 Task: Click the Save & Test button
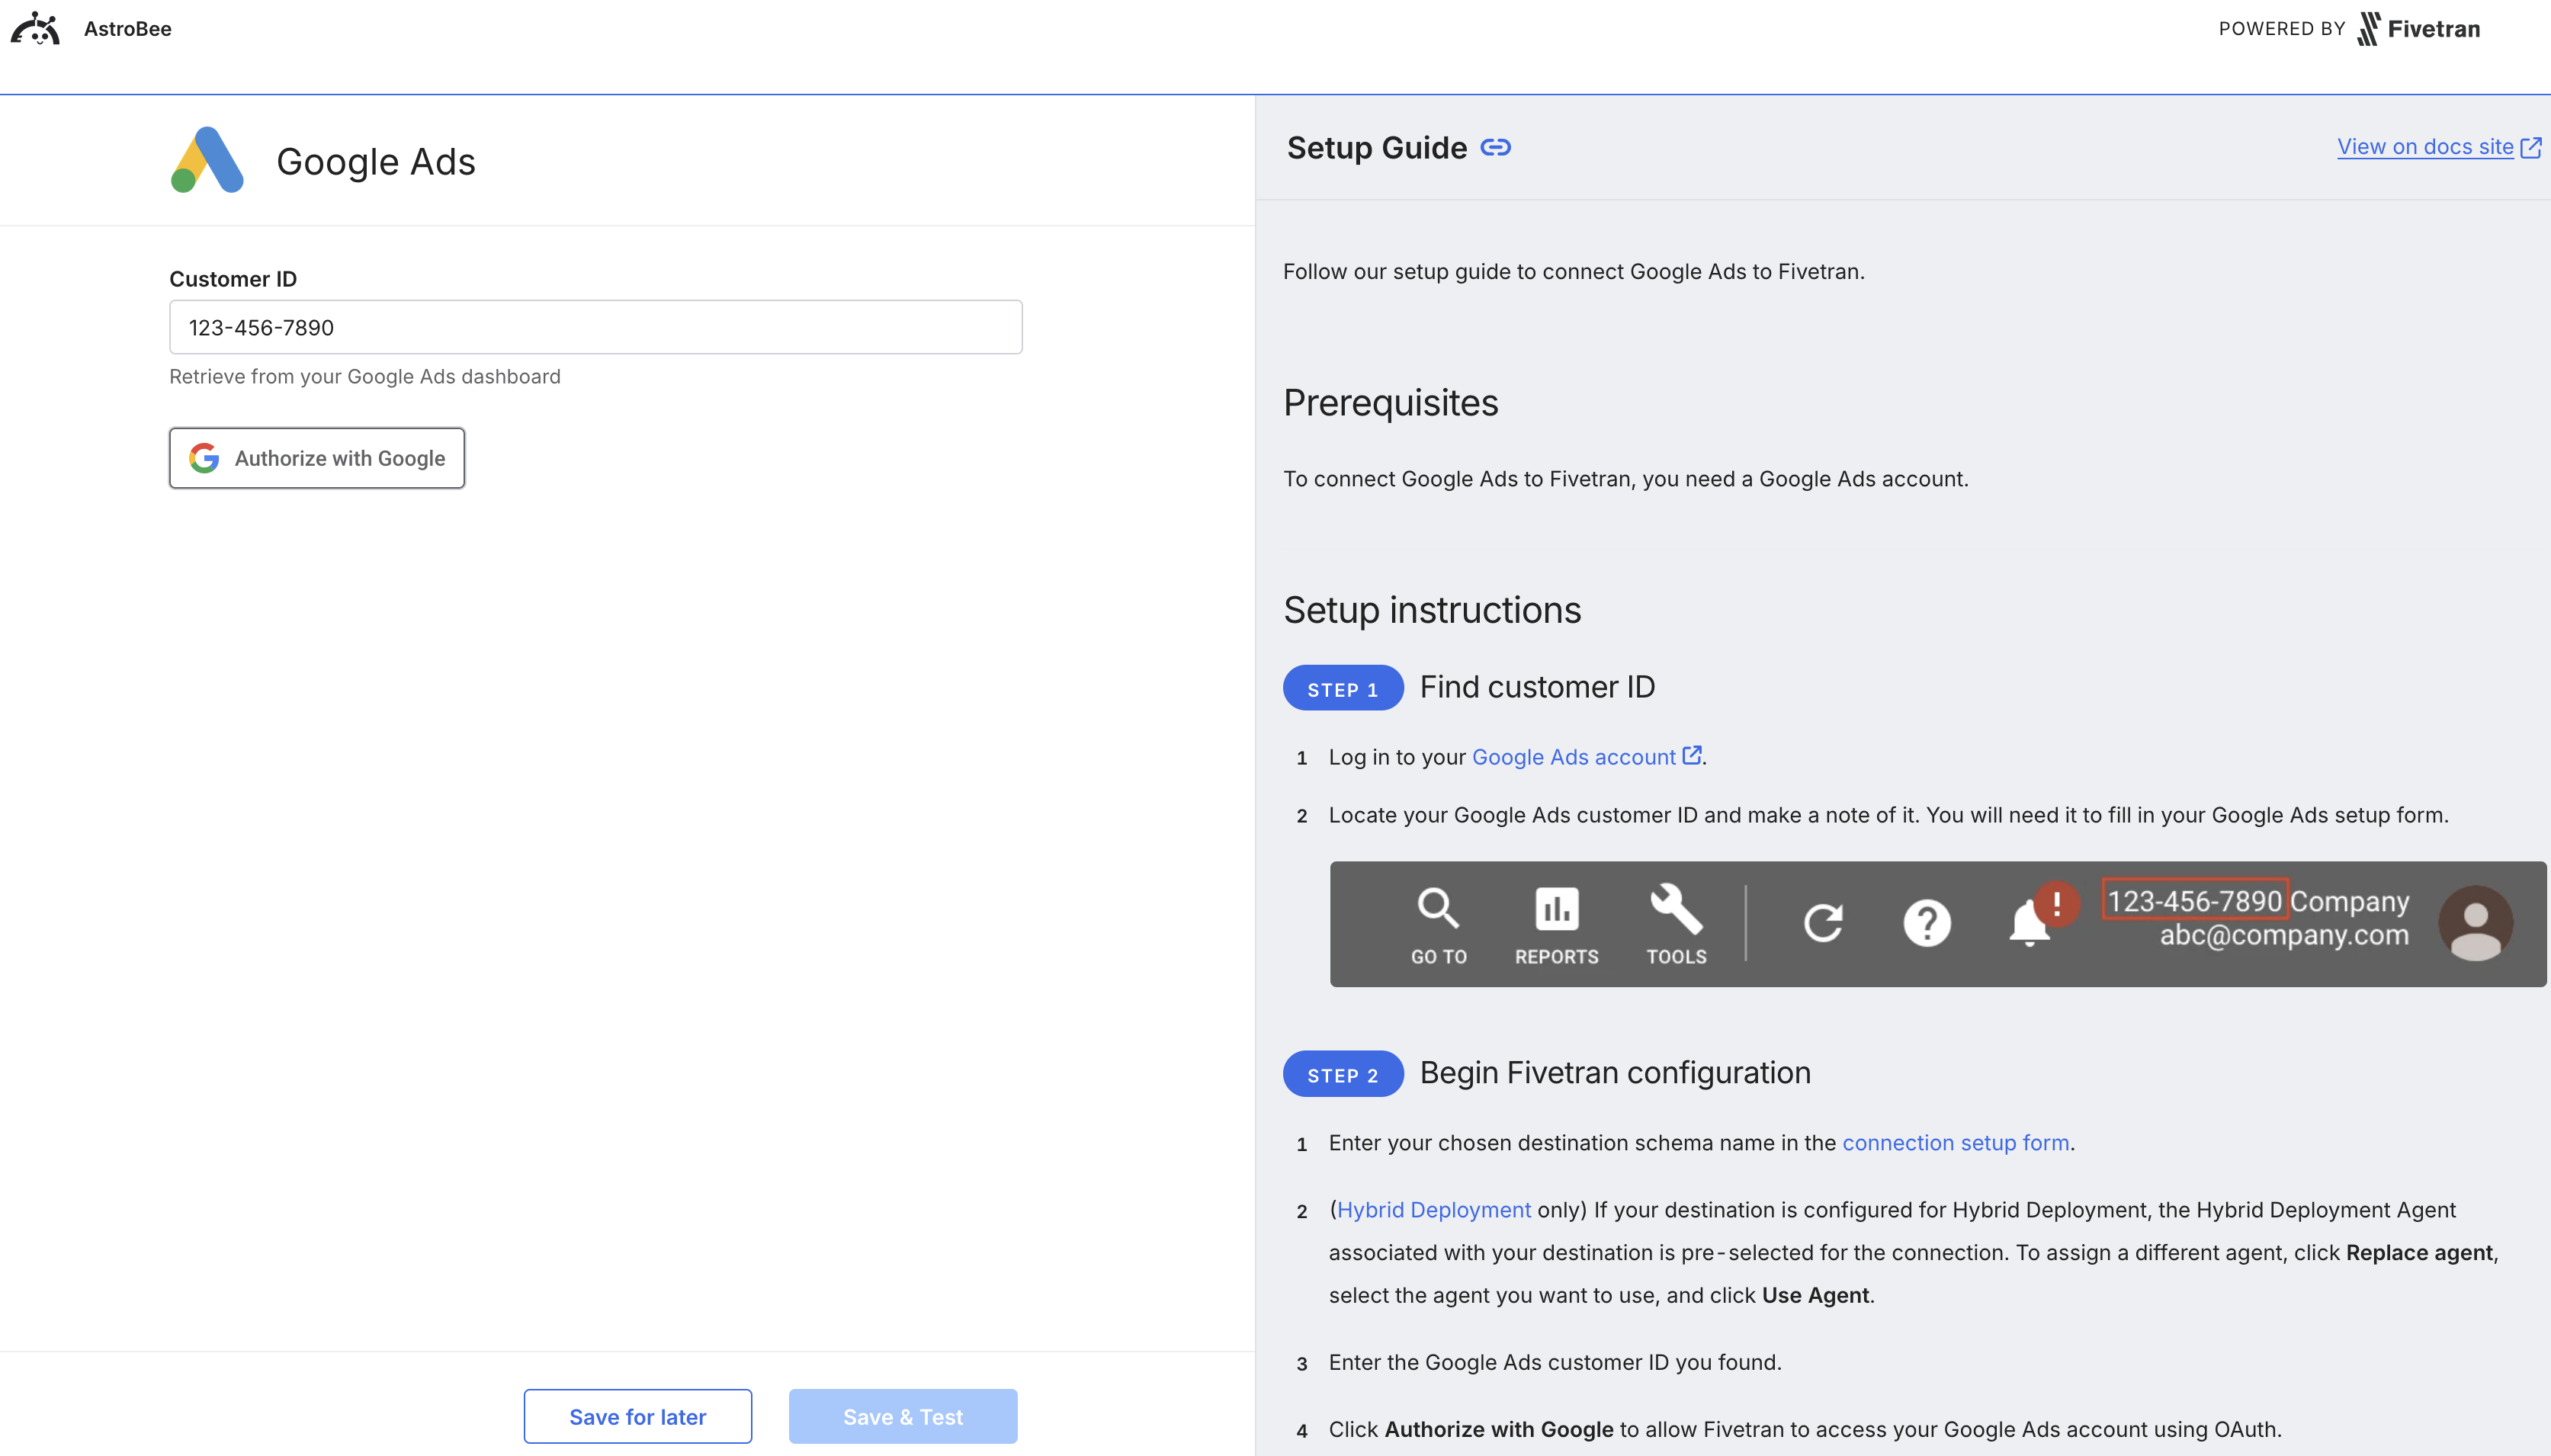(902, 1416)
